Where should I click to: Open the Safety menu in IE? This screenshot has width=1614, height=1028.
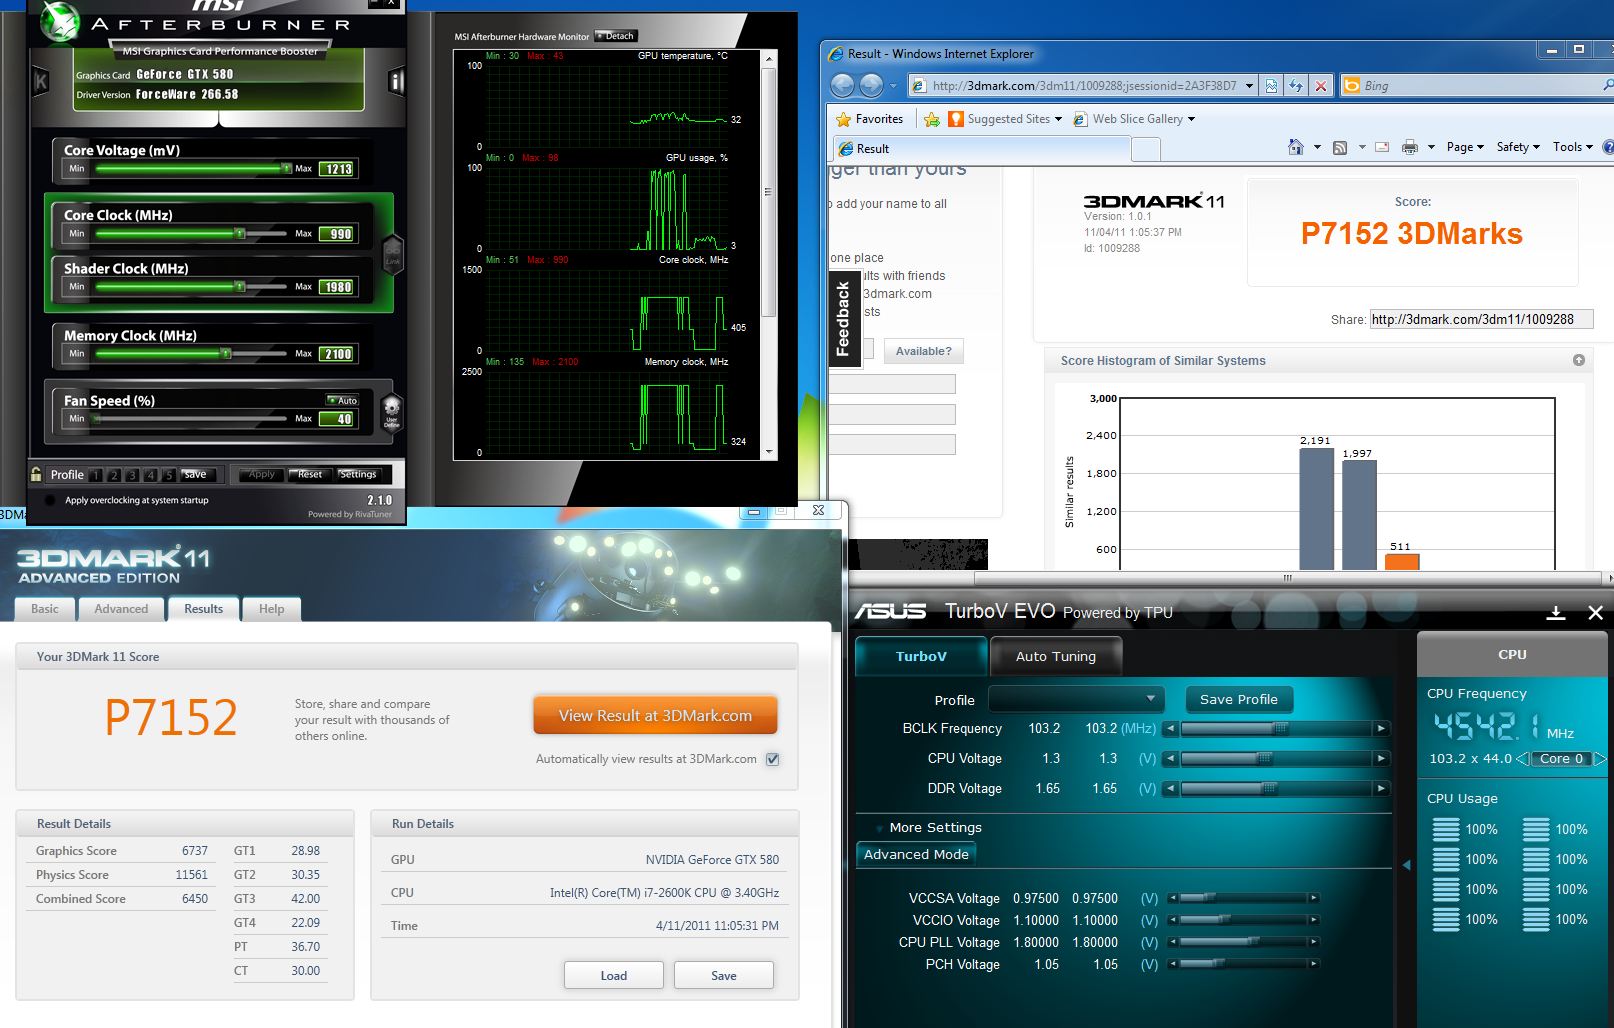[1518, 147]
